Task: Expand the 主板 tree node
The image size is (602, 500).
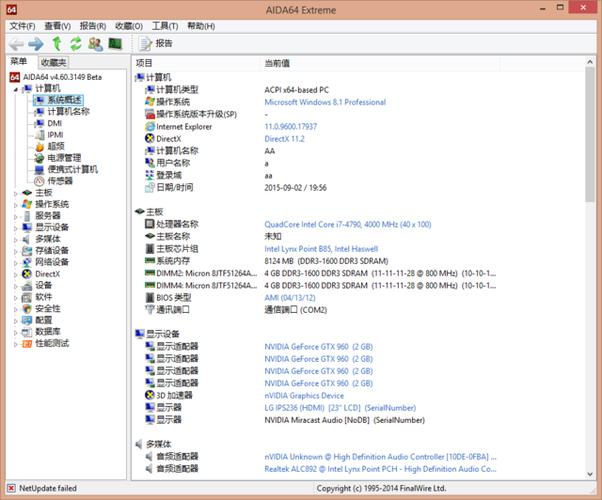Action: tap(16, 194)
